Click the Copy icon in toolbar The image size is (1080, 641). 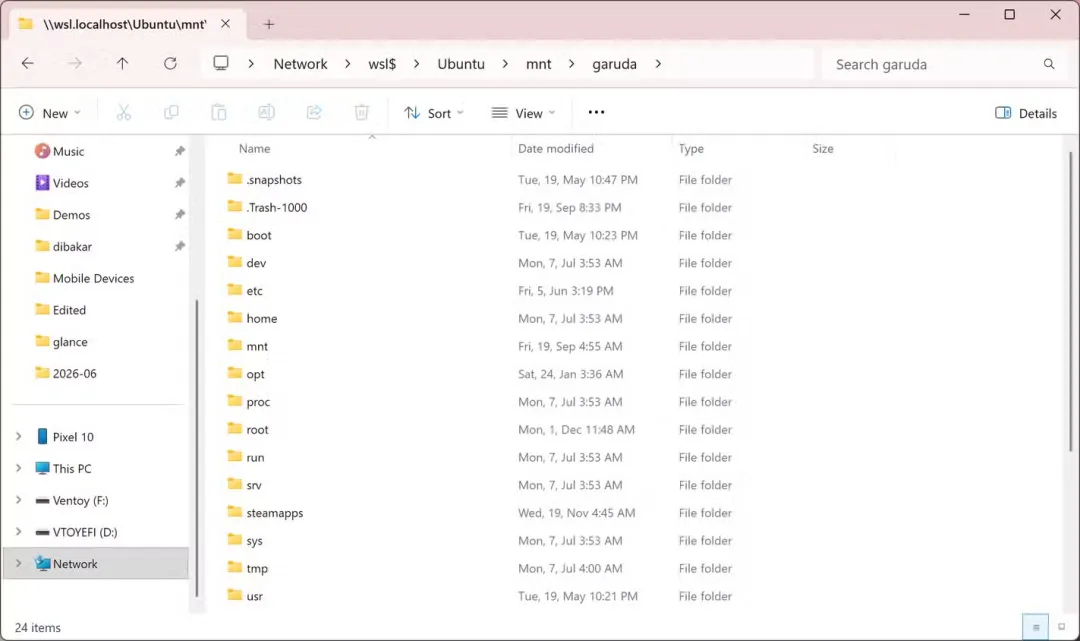point(171,113)
